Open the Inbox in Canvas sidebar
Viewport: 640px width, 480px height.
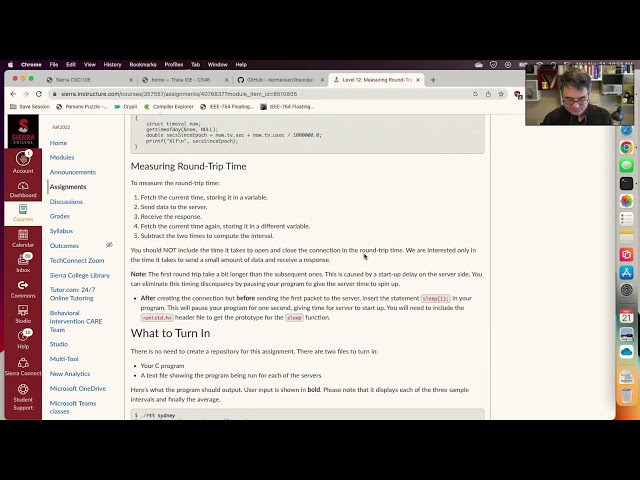click(x=23, y=263)
